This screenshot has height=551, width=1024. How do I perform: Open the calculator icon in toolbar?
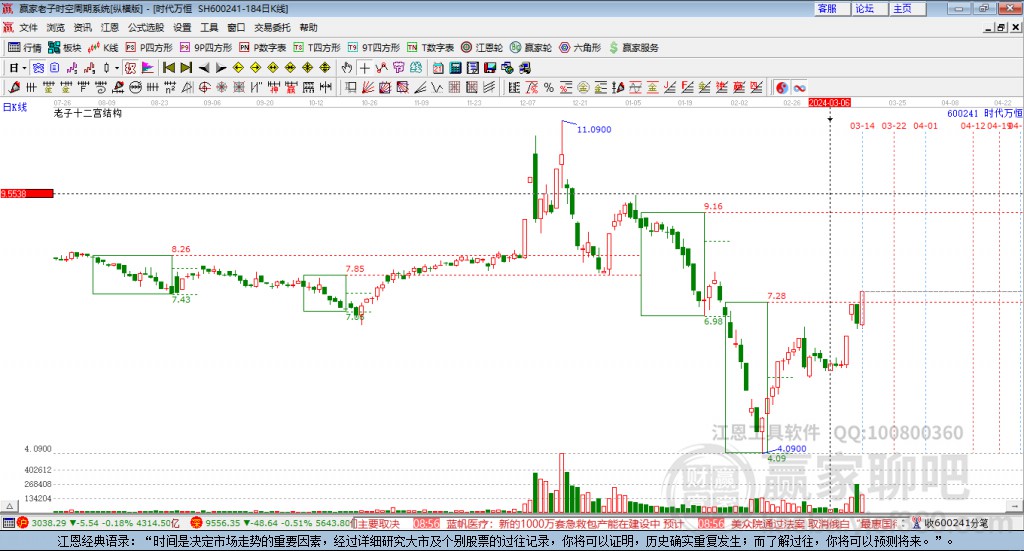tap(455, 68)
